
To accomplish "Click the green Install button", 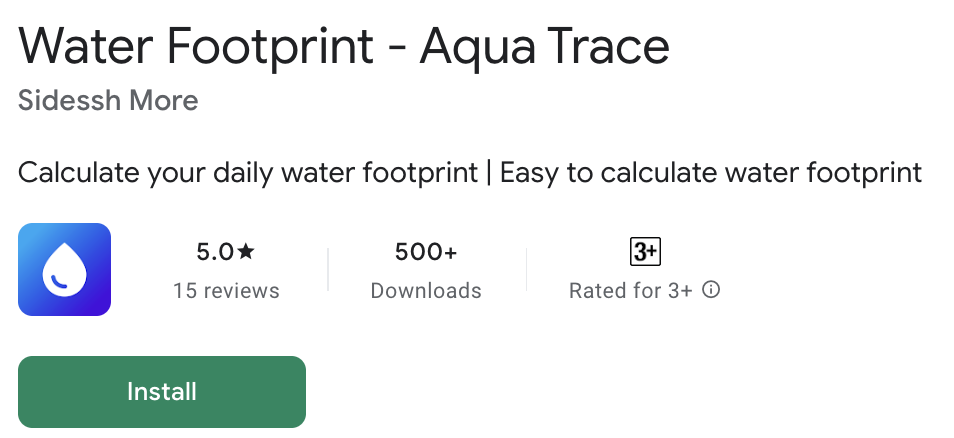I will tap(162, 392).
